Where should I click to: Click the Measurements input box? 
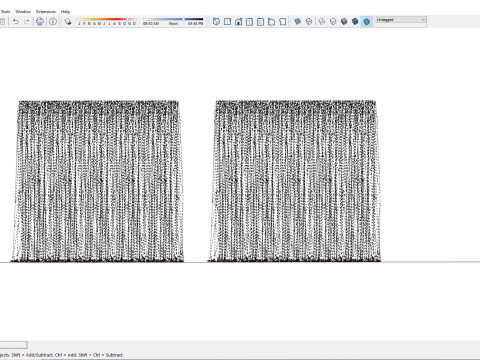coord(13,345)
